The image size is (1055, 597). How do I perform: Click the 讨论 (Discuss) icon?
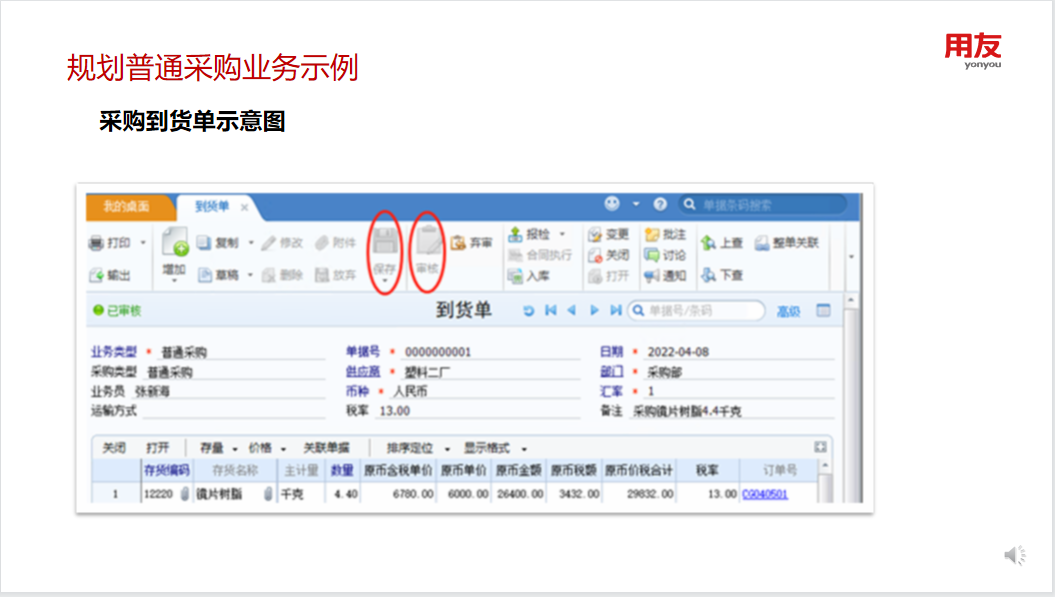tap(651, 255)
